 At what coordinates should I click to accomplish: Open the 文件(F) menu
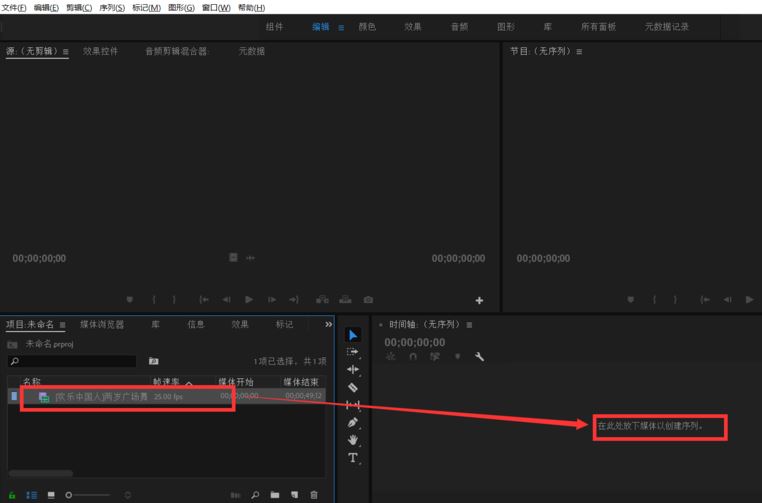pos(14,7)
